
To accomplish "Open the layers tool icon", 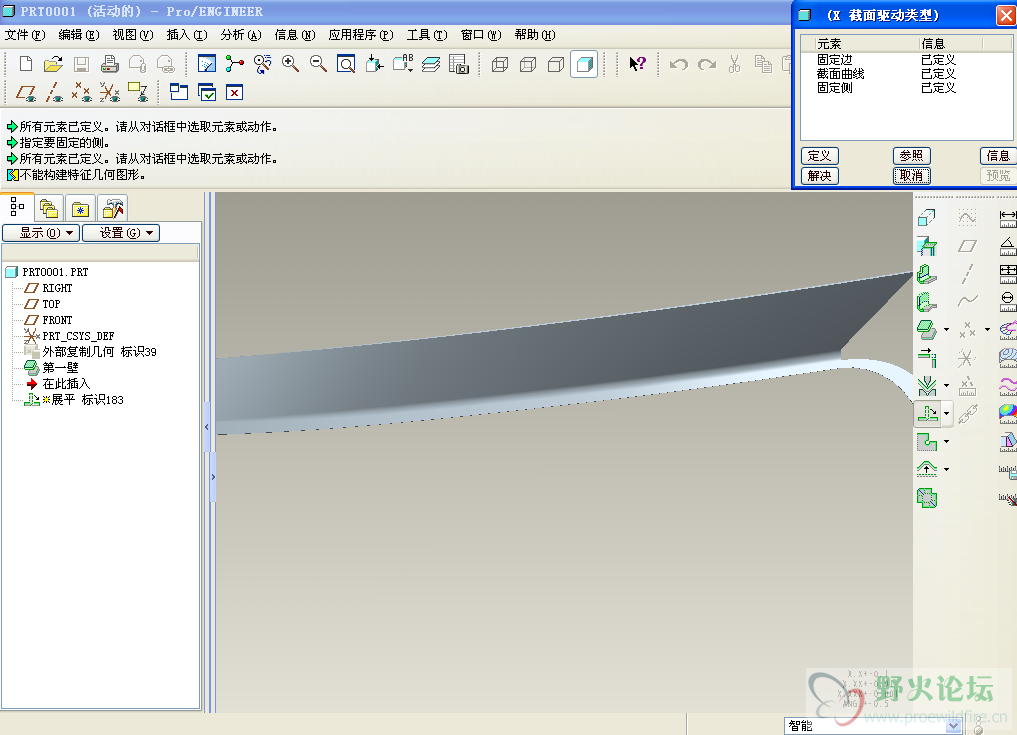I will coord(431,64).
